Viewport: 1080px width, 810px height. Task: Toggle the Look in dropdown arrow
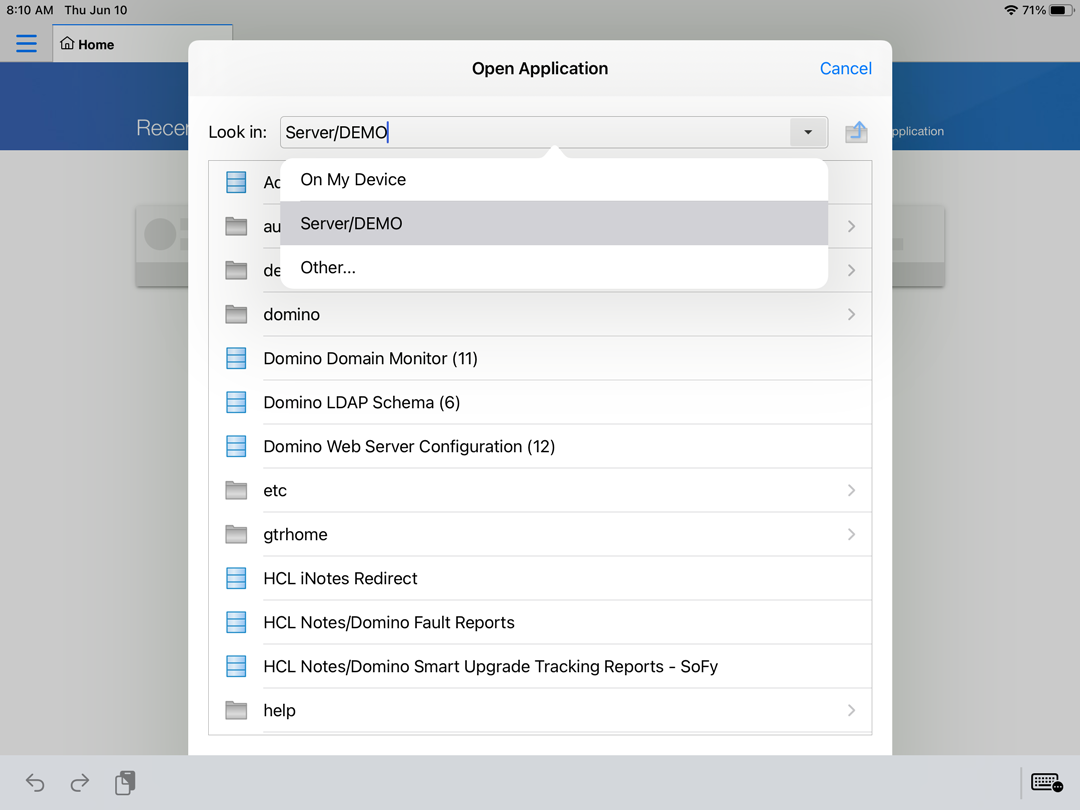coord(808,132)
